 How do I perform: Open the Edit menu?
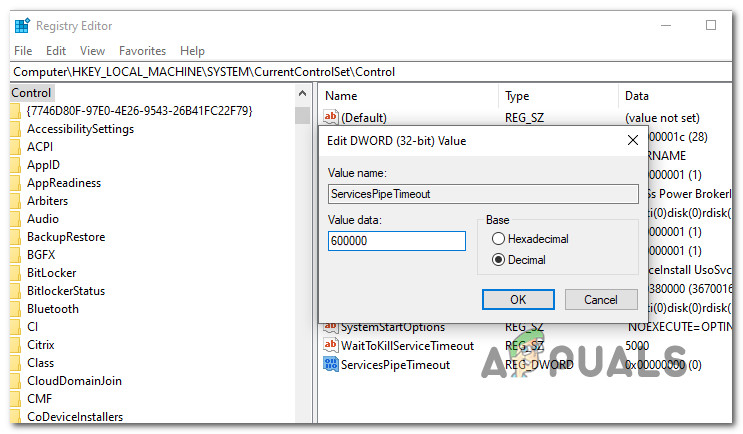(x=56, y=51)
